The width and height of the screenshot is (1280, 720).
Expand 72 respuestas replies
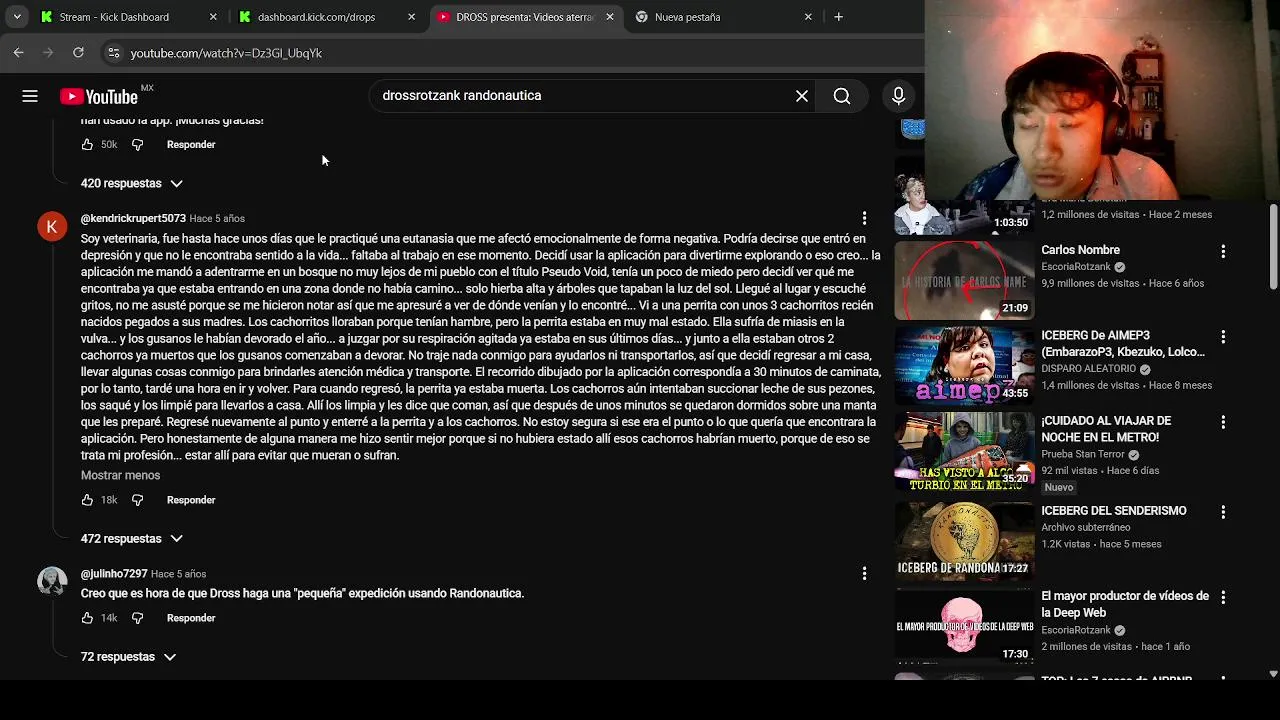click(128, 656)
